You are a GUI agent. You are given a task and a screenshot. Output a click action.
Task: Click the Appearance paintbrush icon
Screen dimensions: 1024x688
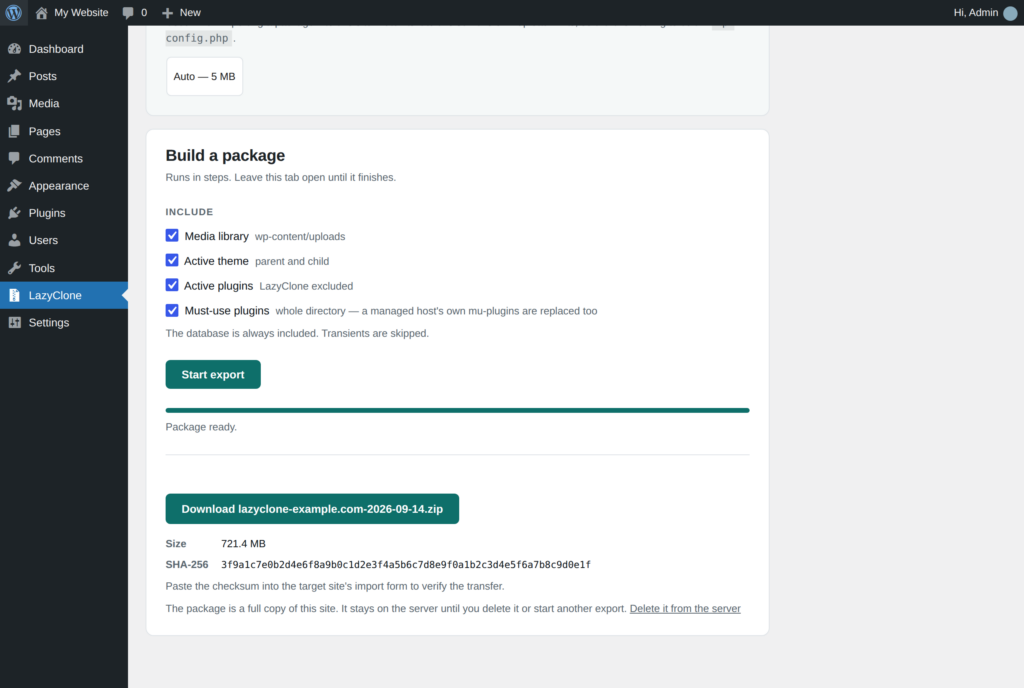point(14,186)
